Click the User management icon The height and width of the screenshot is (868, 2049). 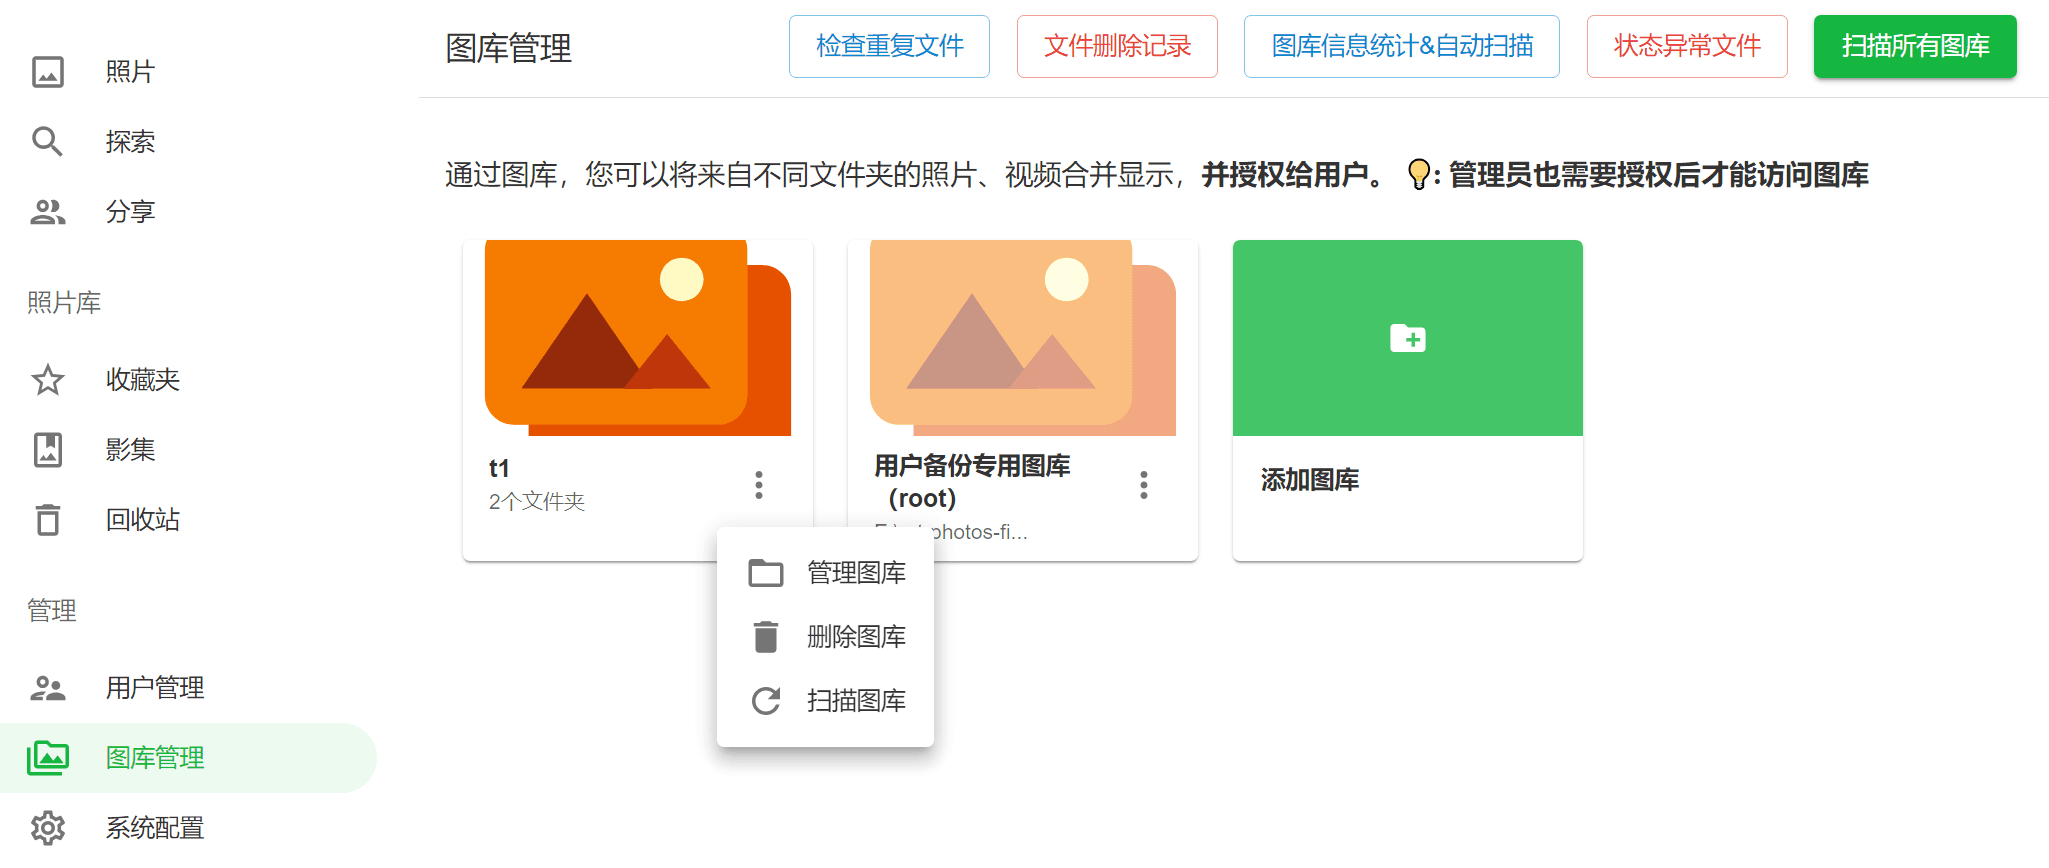click(x=48, y=688)
